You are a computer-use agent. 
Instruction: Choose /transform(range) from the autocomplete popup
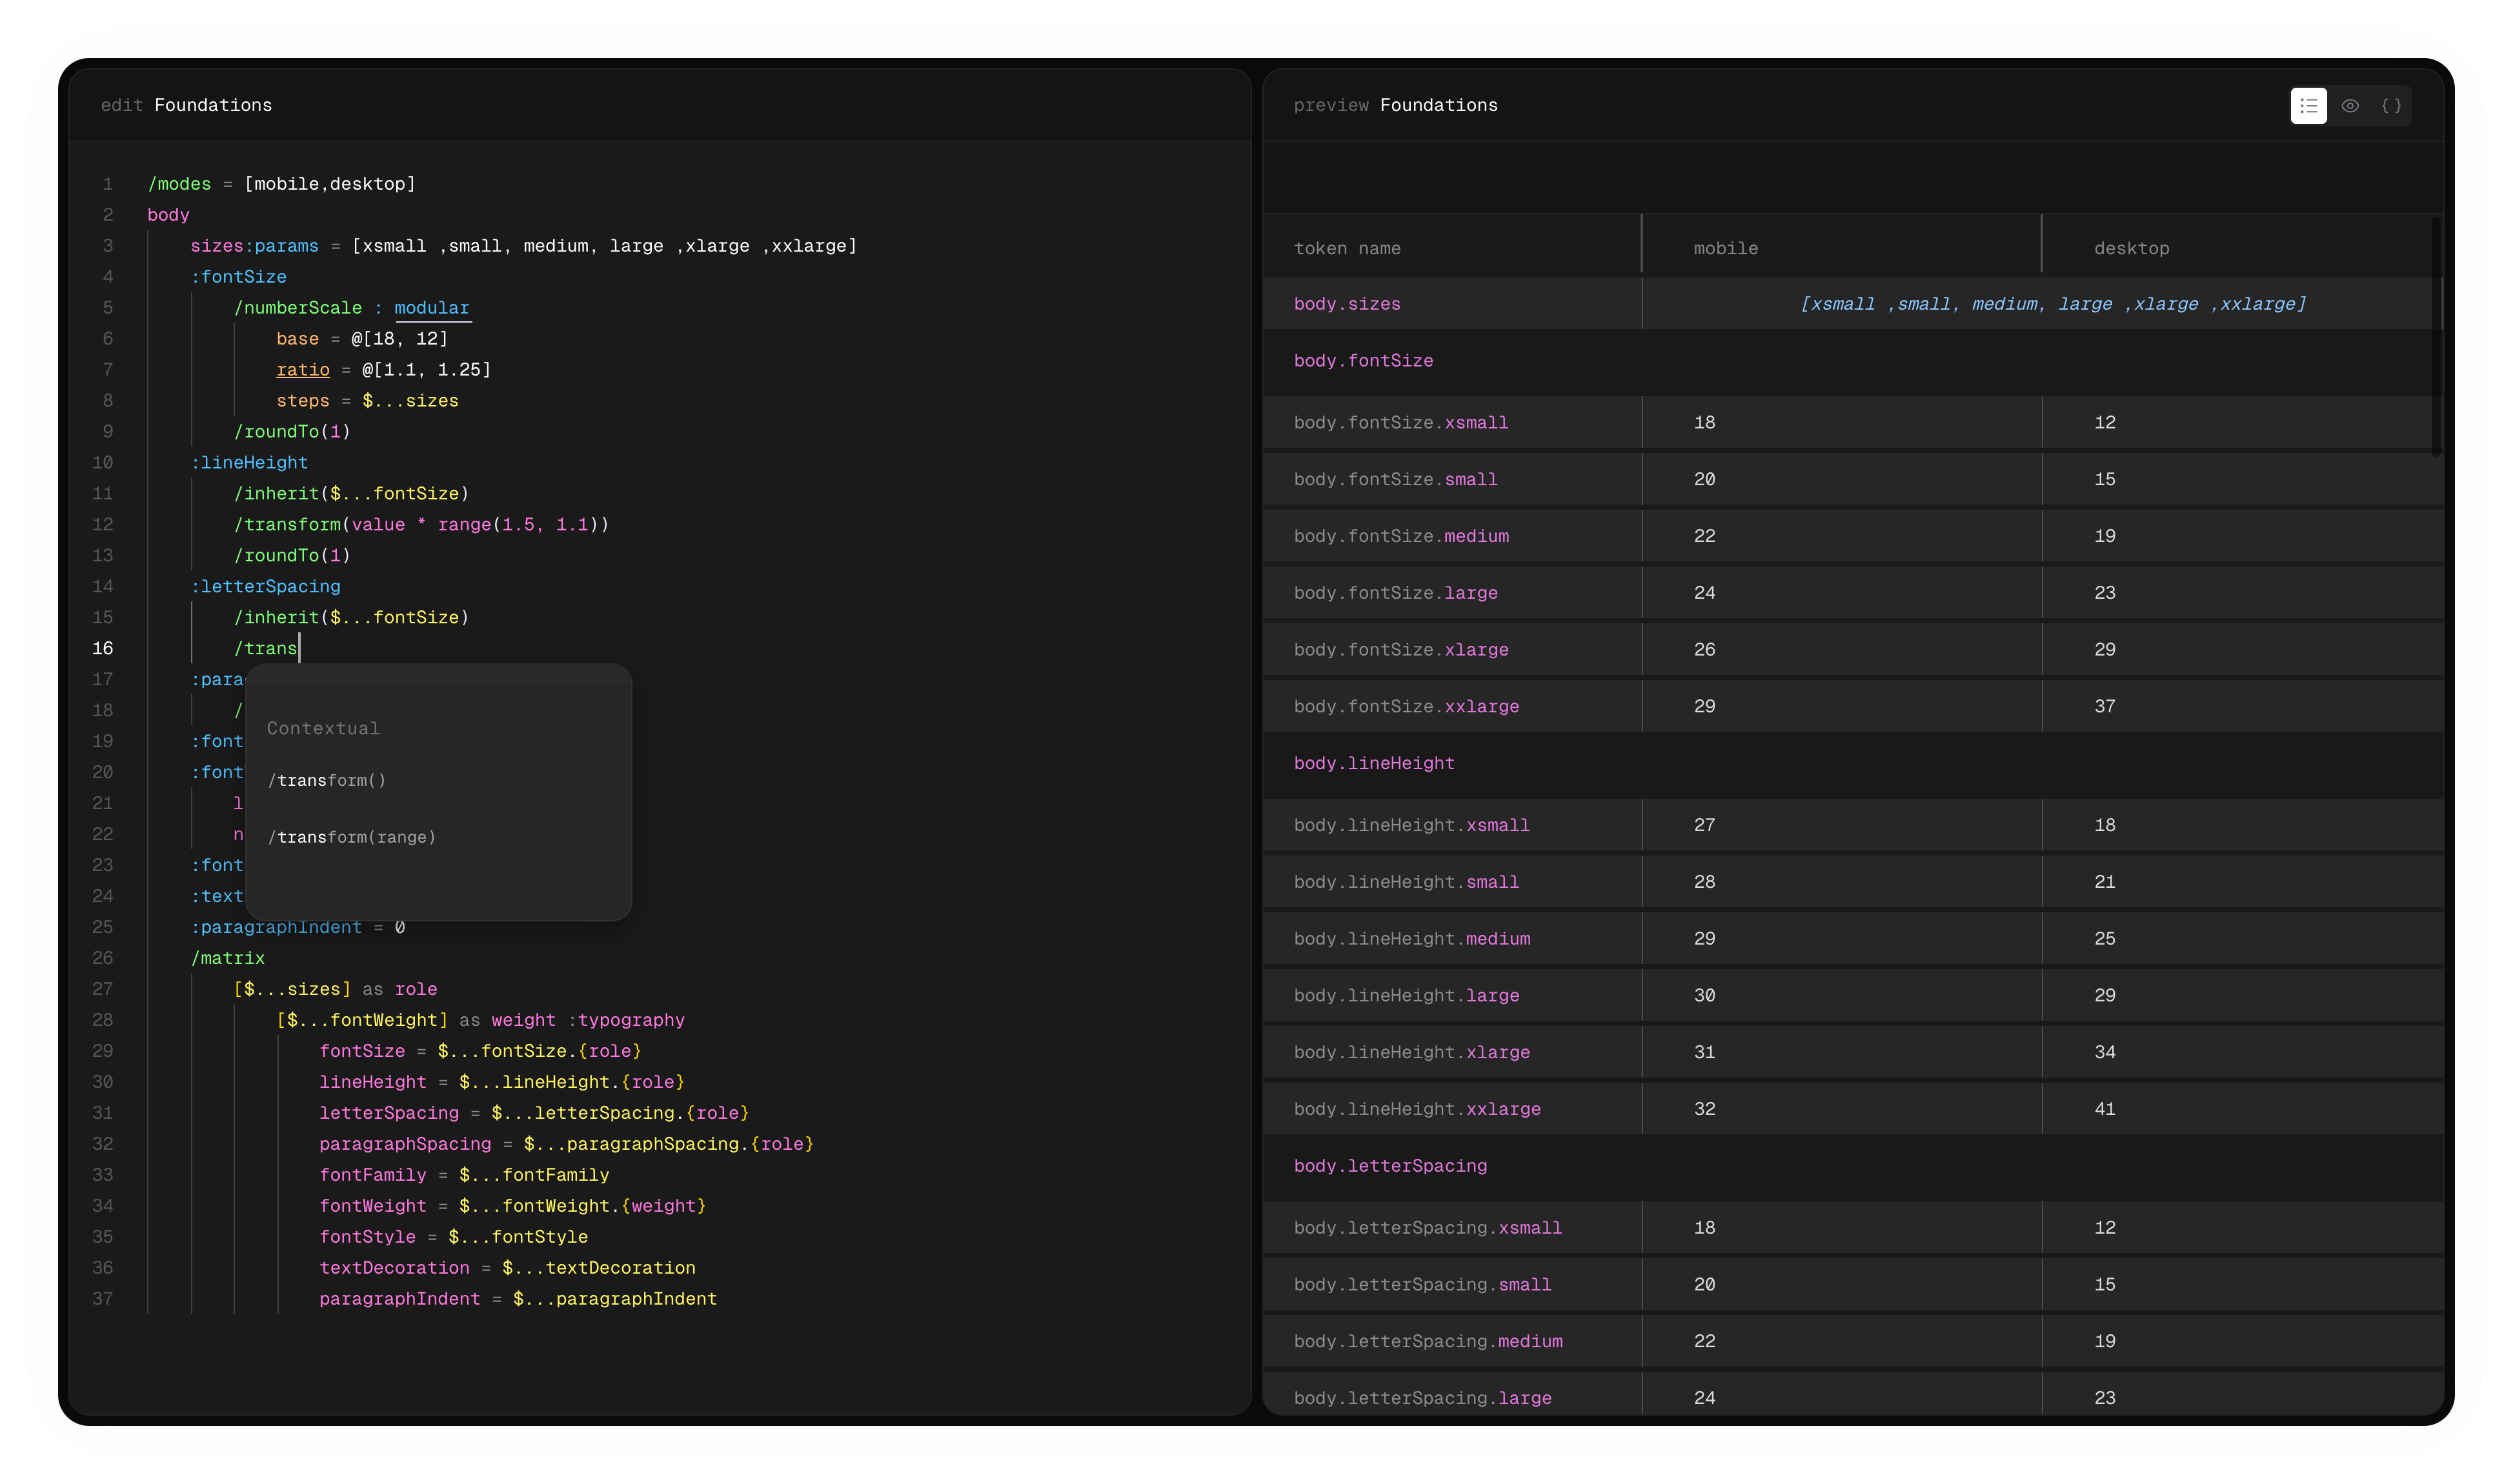coord(351,837)
